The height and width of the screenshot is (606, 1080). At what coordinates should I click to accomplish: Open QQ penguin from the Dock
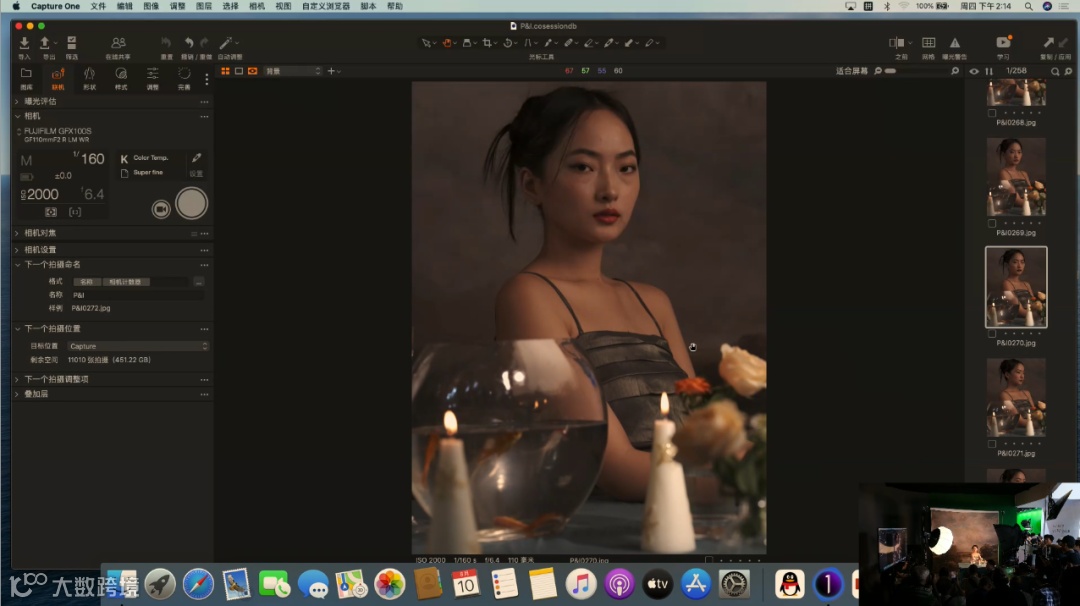(x=789, y=584)
